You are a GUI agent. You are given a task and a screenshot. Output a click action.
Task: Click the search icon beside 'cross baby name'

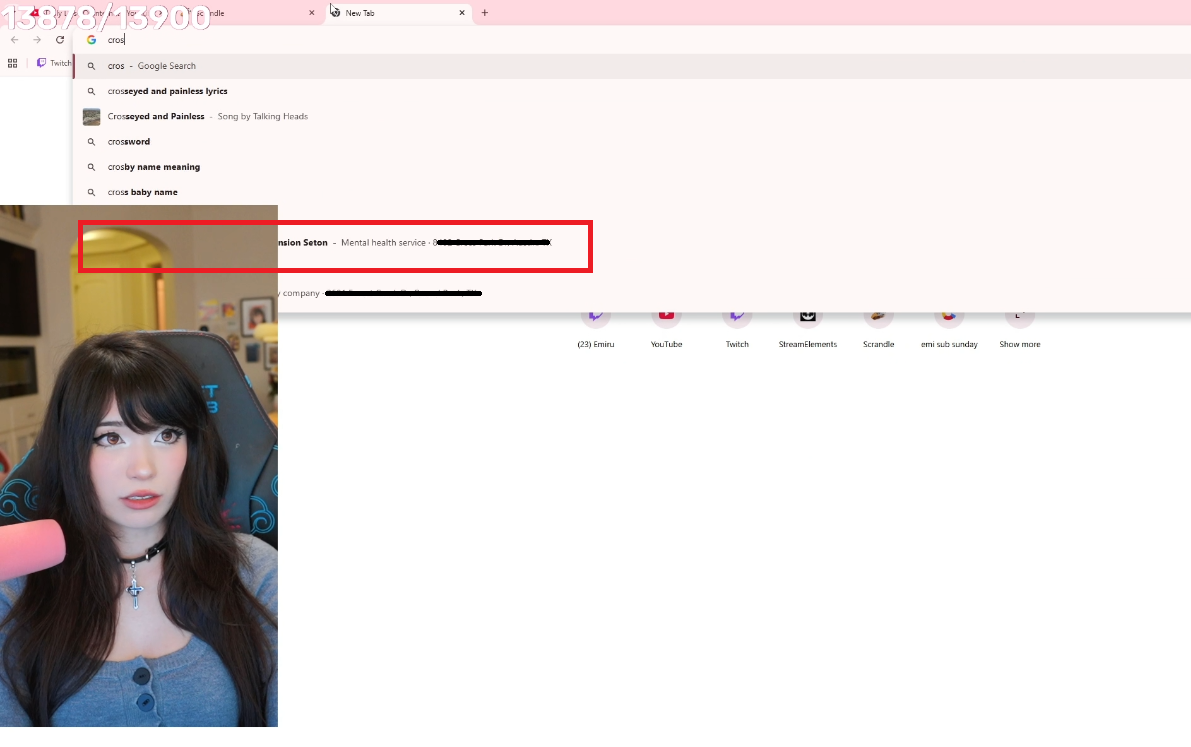[x=91, y=192]
